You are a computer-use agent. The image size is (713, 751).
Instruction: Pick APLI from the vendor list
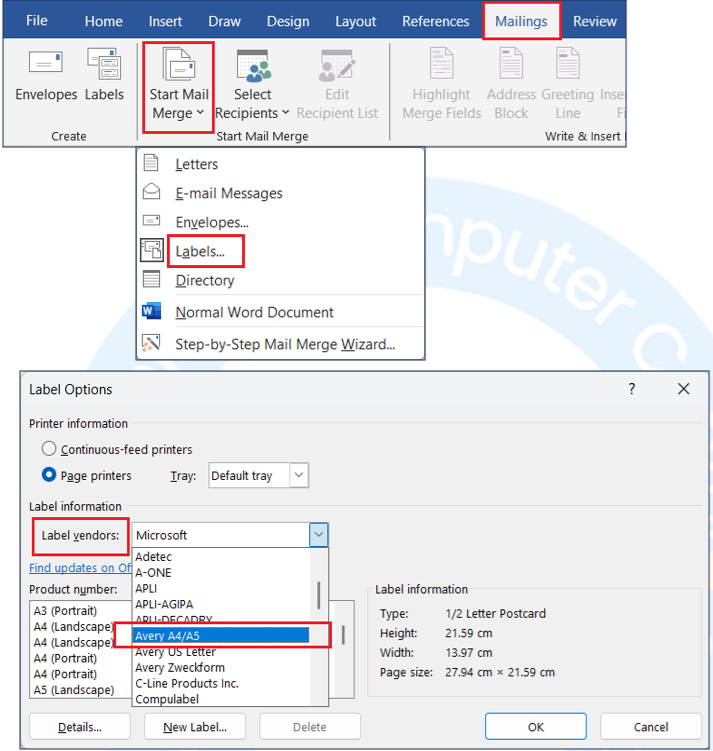pos(221,588)
